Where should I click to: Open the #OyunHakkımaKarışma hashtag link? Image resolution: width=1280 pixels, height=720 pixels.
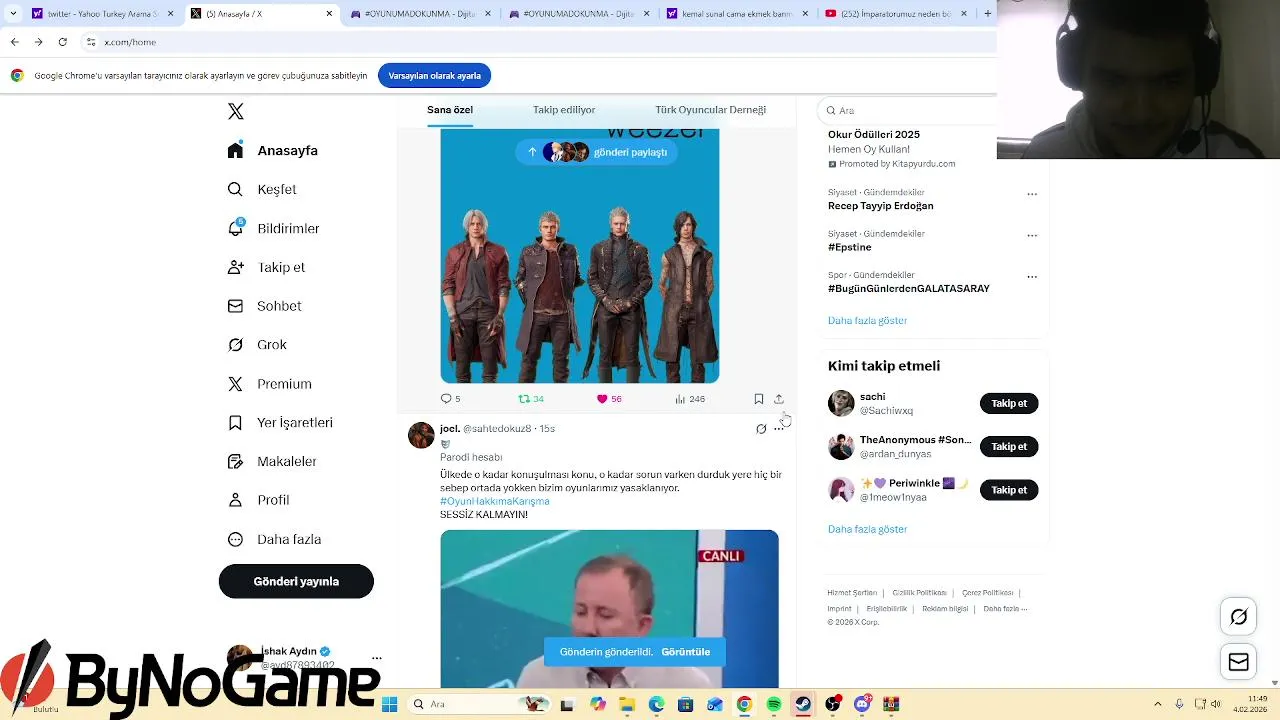495,501
